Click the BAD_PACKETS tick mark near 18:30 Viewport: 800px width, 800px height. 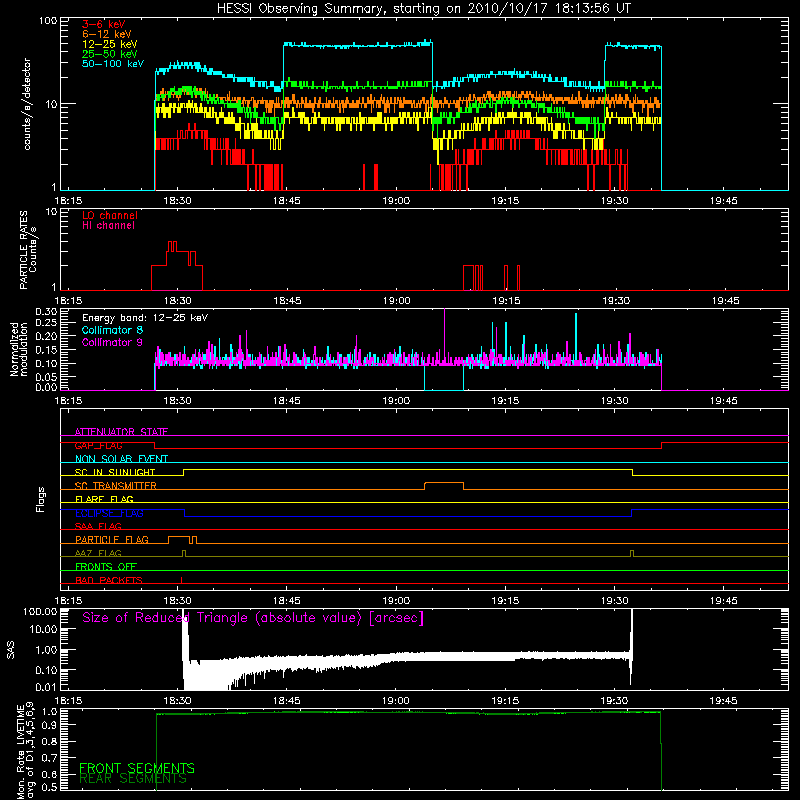click(181, 580)
